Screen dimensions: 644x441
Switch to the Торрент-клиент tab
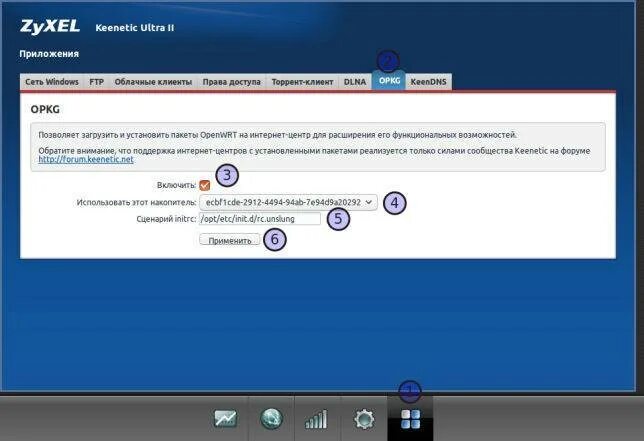click(x=302, y=82)
